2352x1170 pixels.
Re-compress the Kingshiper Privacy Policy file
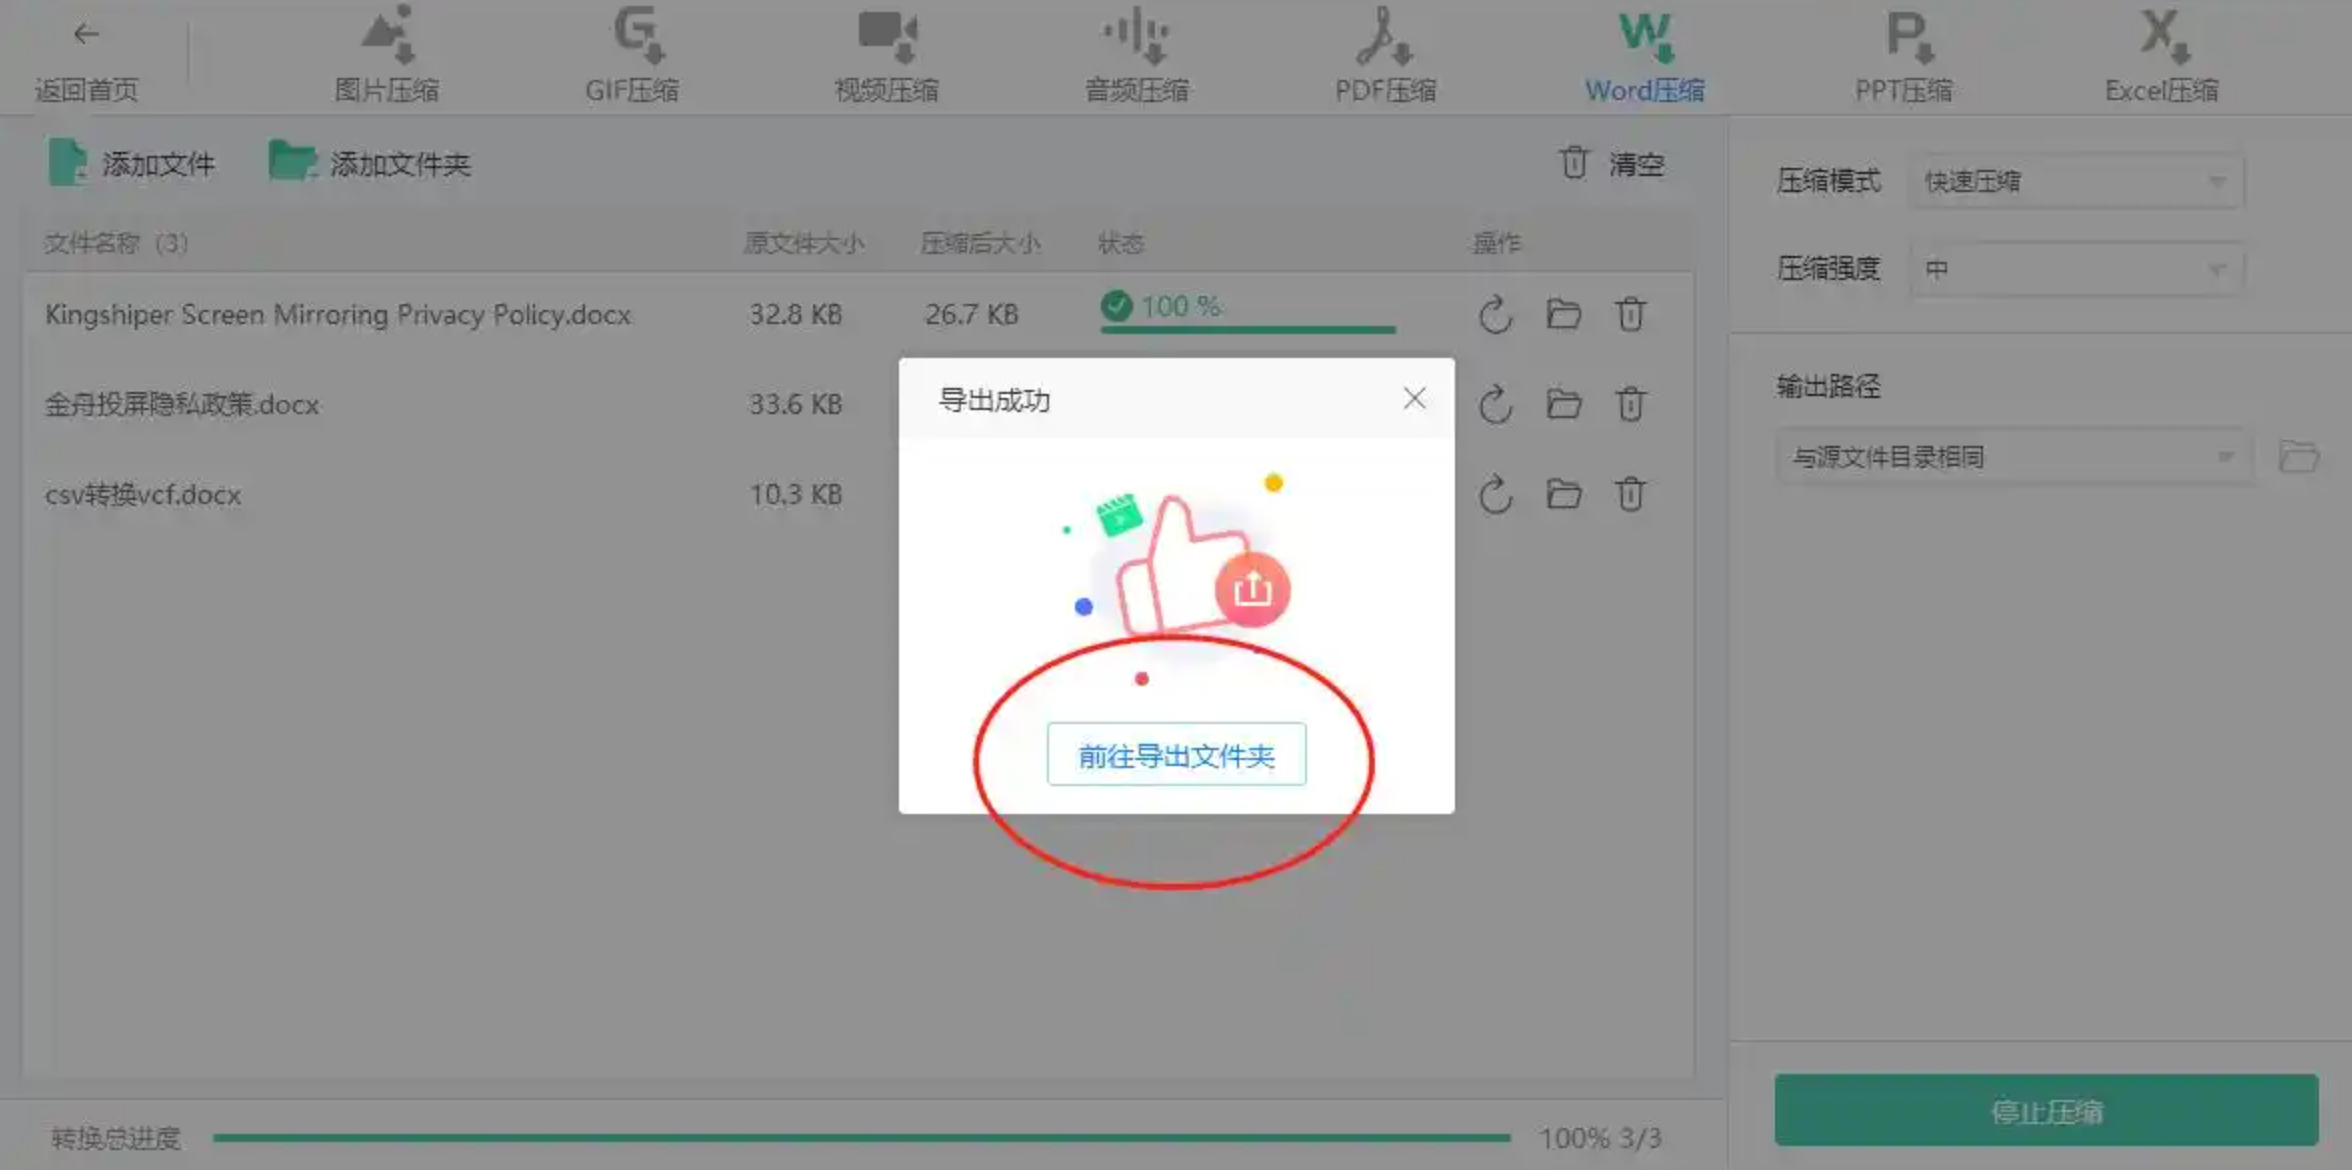pyautogui.click(x=1495, y=315)
